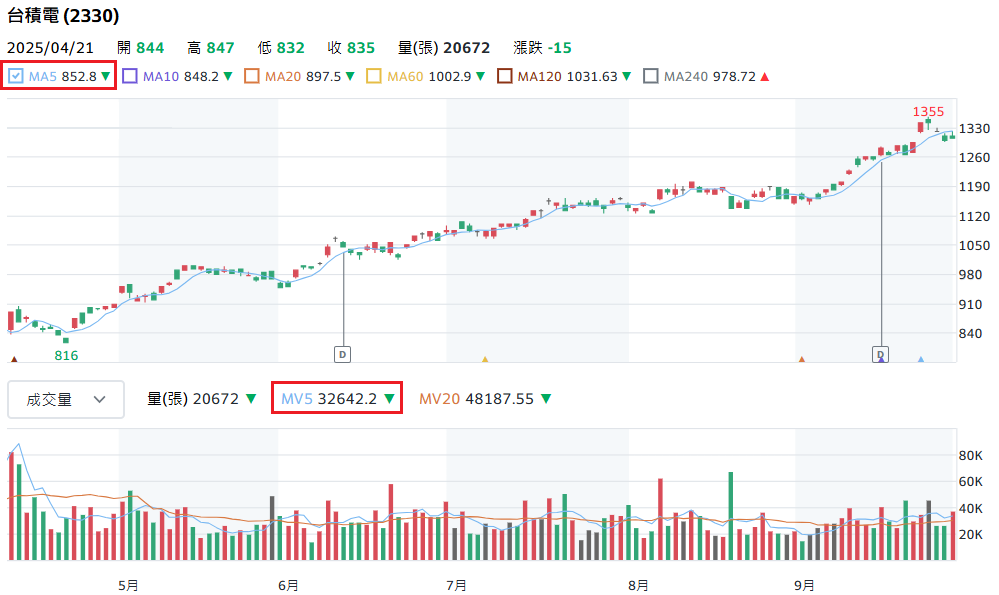This screenshot has height=595, width=999.
Task: Select the orange triangle event marker
Action: [x=802, y=359]
